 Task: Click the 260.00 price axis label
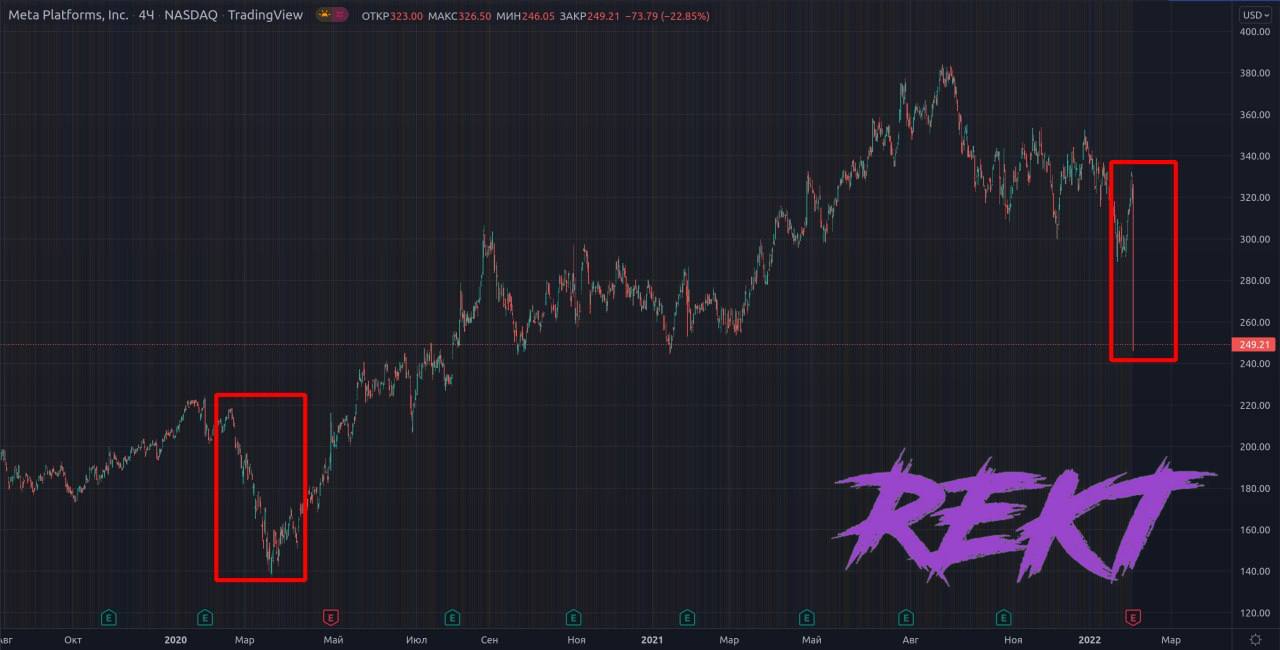pyautogui.click(x=1255, y=322)
